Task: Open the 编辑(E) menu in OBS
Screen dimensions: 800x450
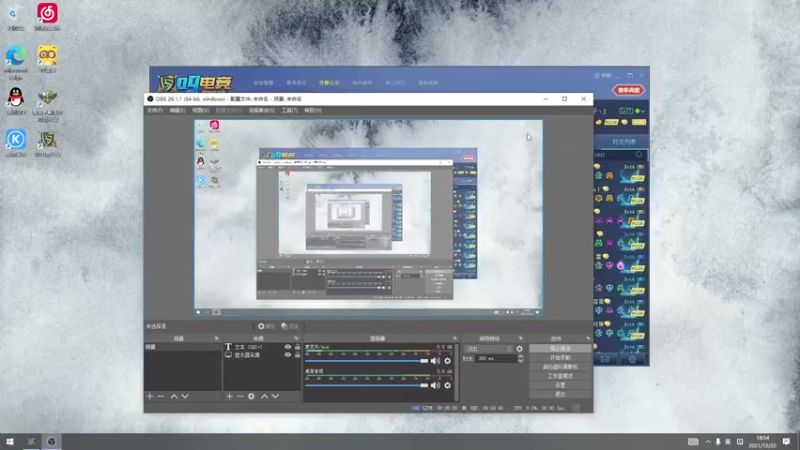Action: [178, 110]
